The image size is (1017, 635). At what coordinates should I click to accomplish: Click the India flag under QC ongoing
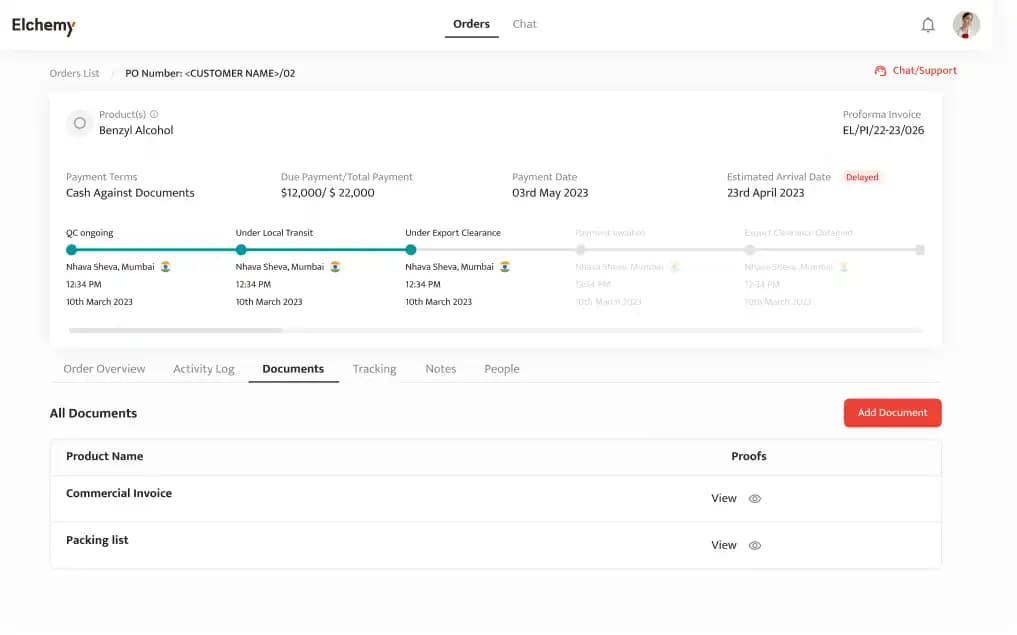click(x=165, y=267)
